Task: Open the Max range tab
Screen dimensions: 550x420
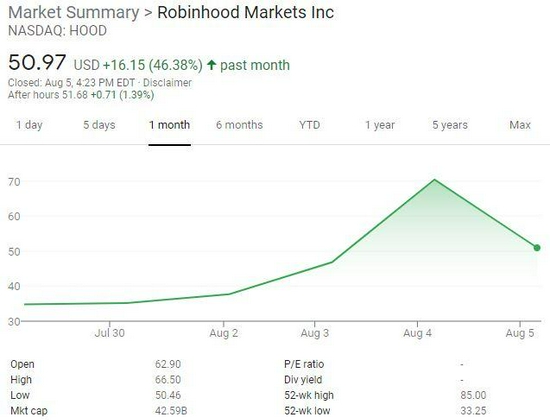Action: (x=520, y=125)
